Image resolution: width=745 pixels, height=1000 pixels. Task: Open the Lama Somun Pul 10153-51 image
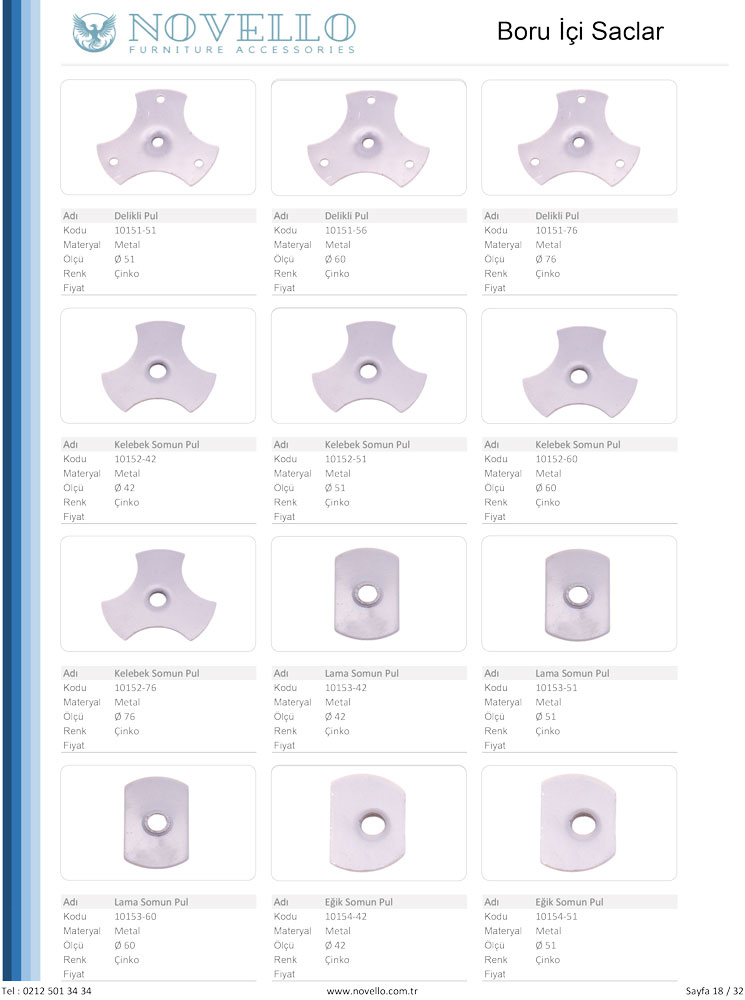(x=579, y=594)
